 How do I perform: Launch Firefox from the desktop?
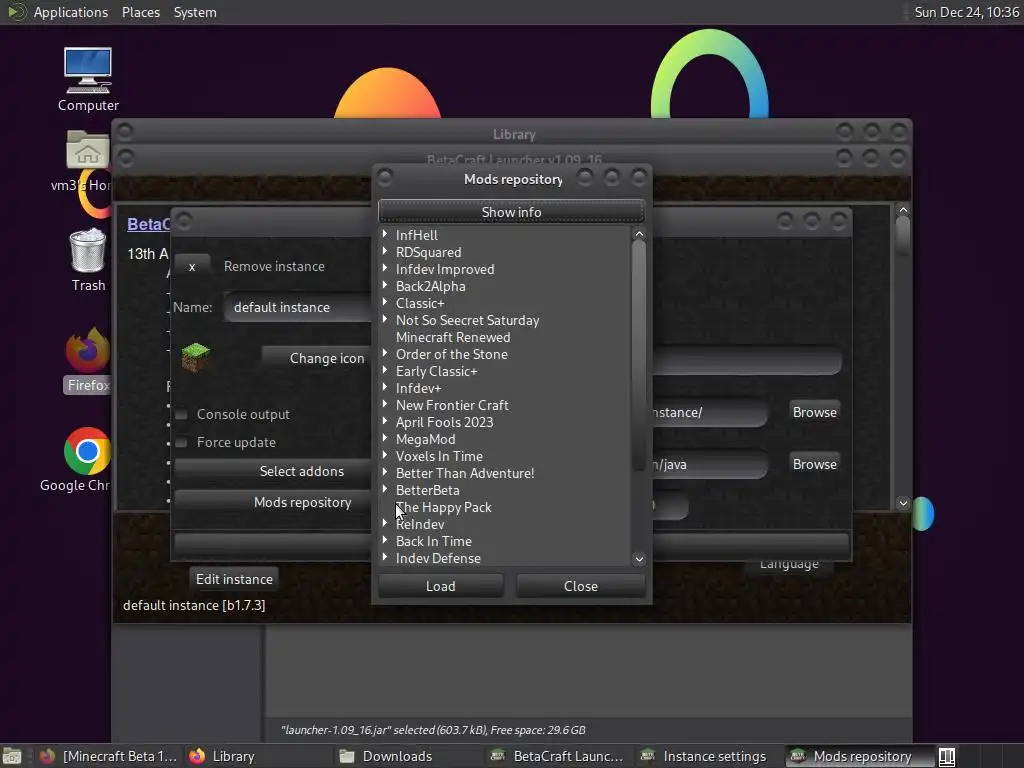(88, 360)
